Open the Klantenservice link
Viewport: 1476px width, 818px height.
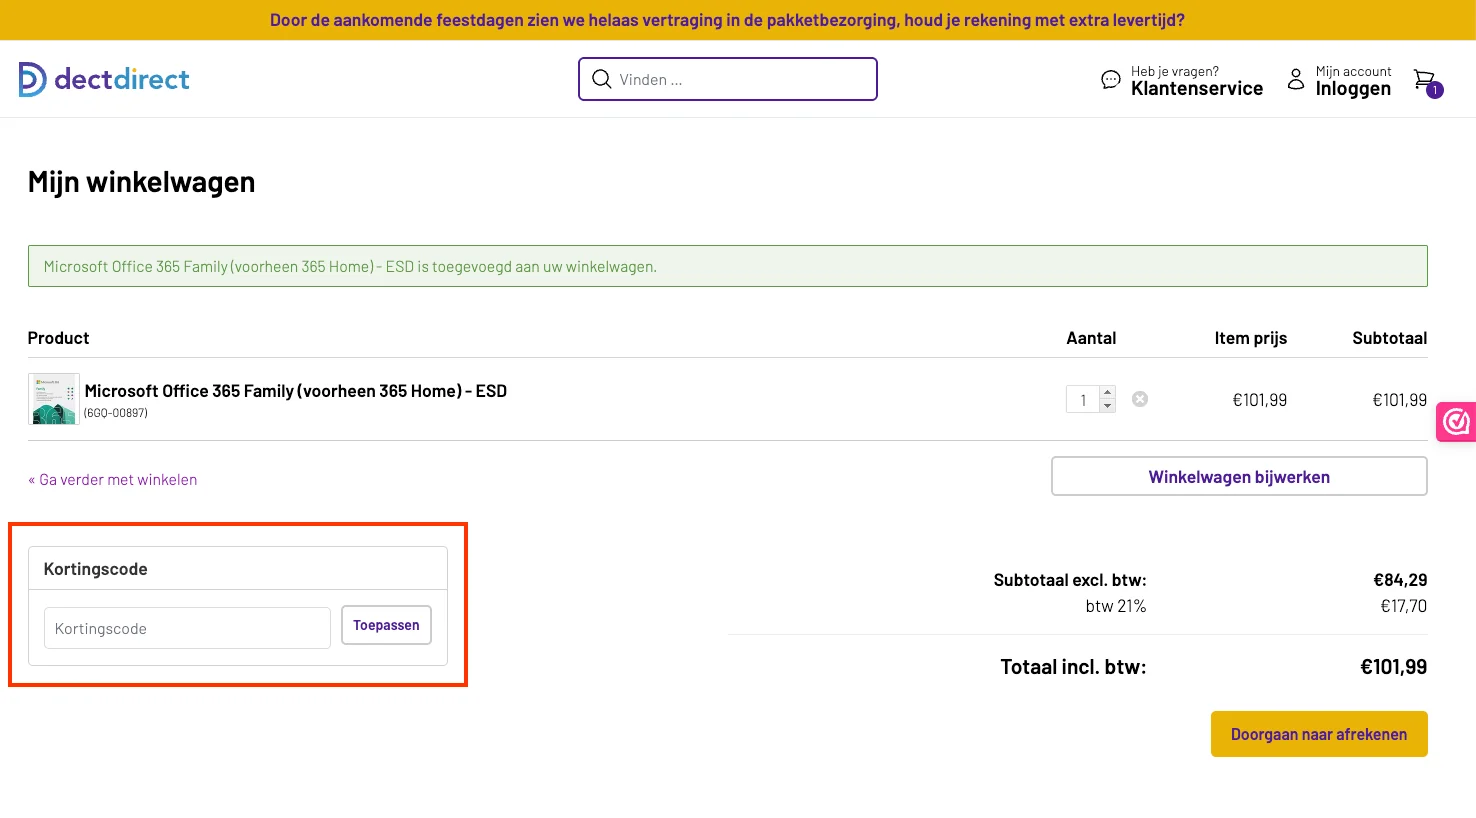(x=1196, y=88)
